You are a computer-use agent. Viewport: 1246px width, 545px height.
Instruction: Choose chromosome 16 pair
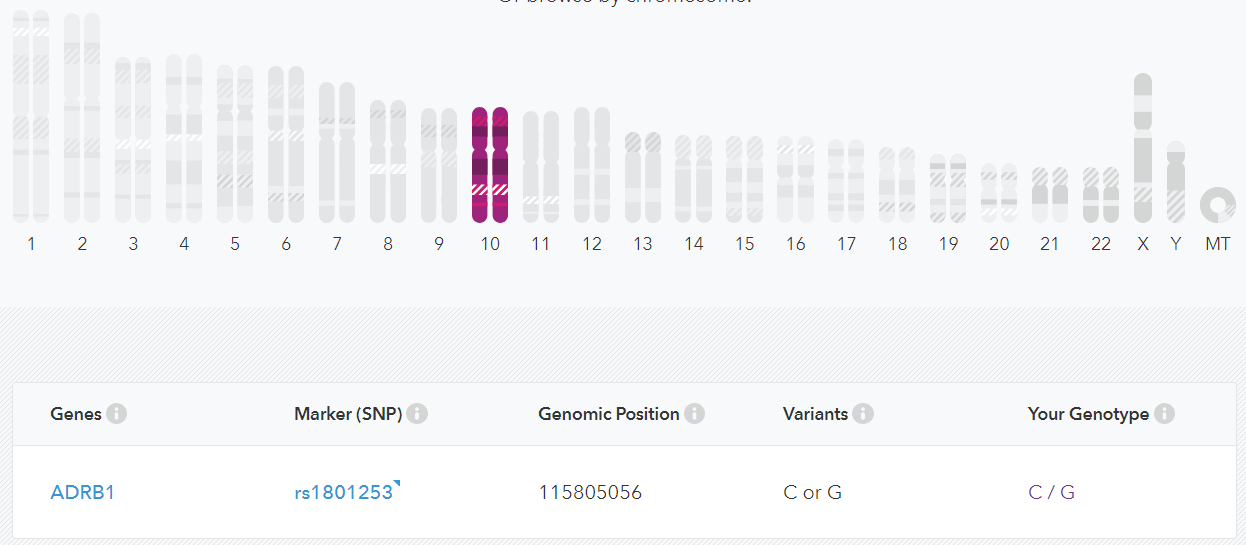pyautogui.click(x=796, y=179)
